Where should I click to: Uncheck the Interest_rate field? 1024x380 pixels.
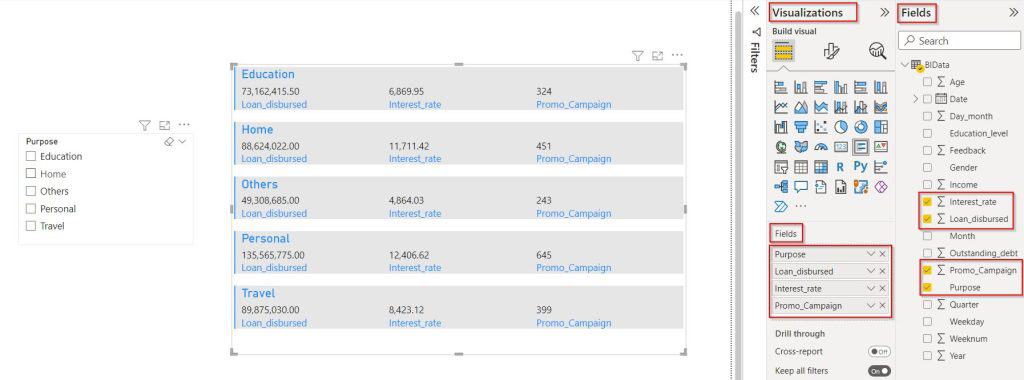(927, 202)
